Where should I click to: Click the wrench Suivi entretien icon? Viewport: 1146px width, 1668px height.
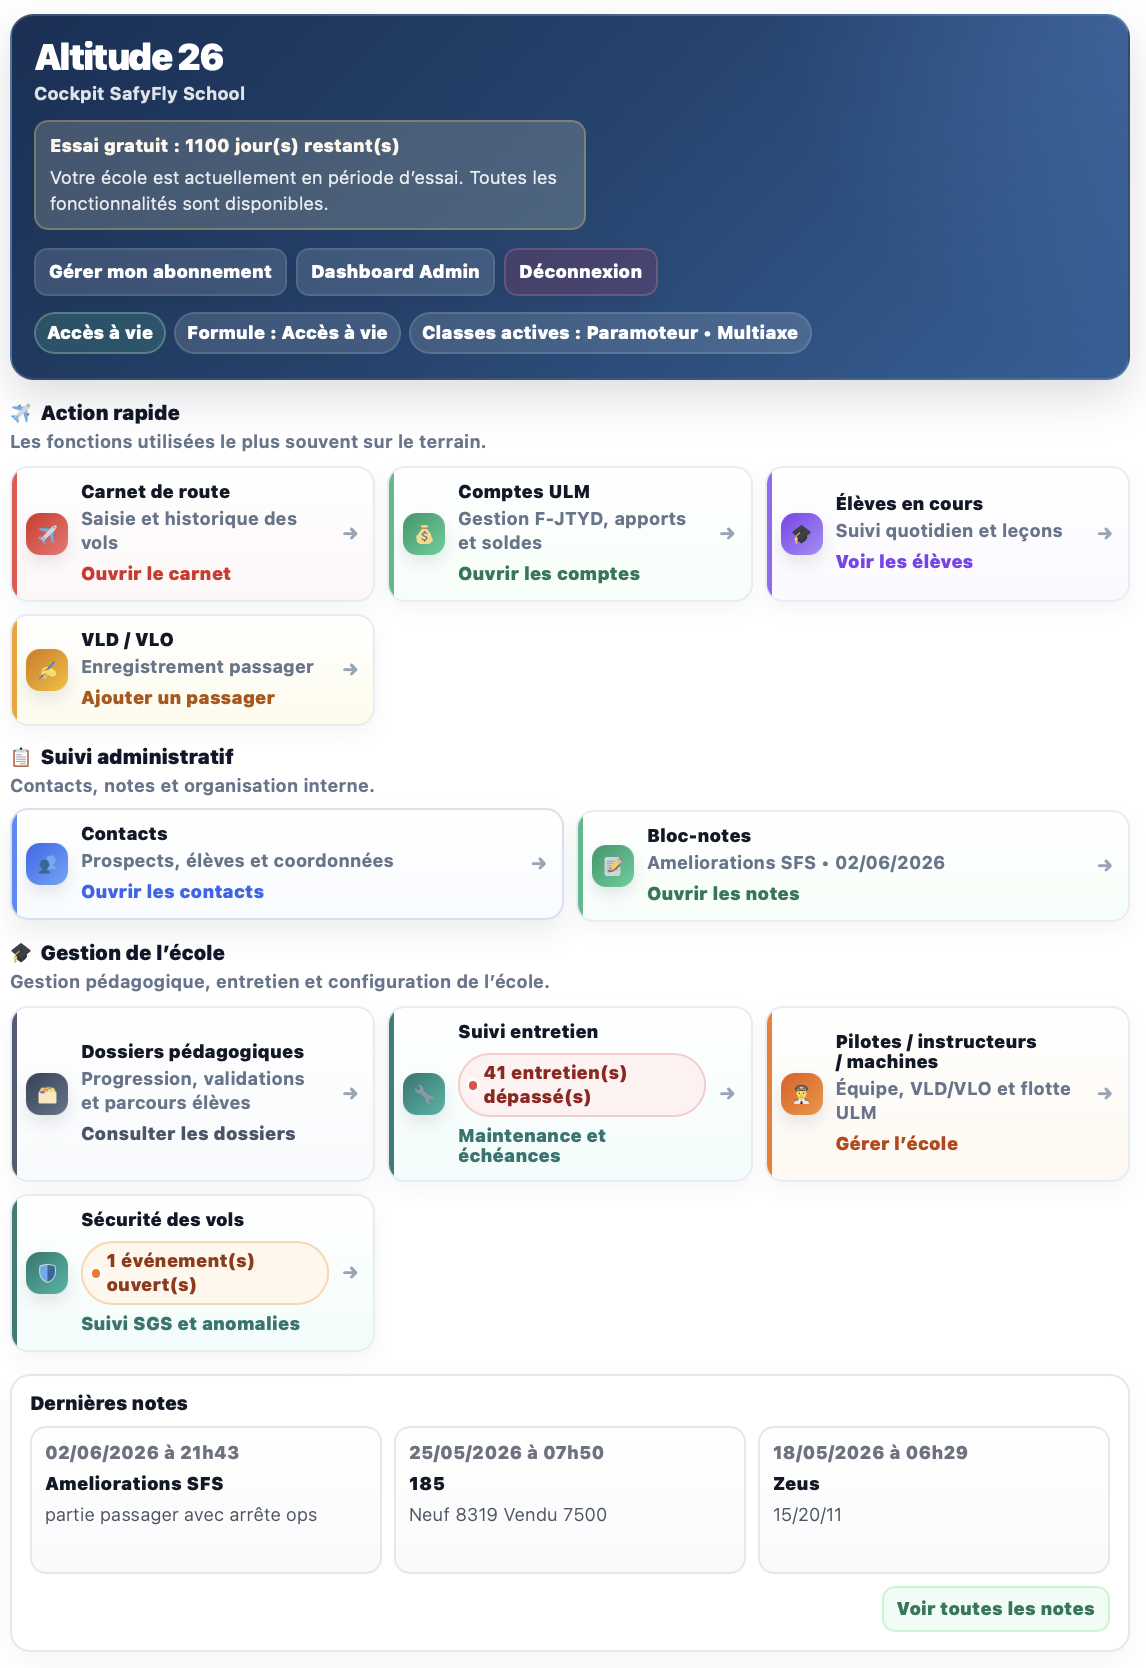coord(424,1094)
